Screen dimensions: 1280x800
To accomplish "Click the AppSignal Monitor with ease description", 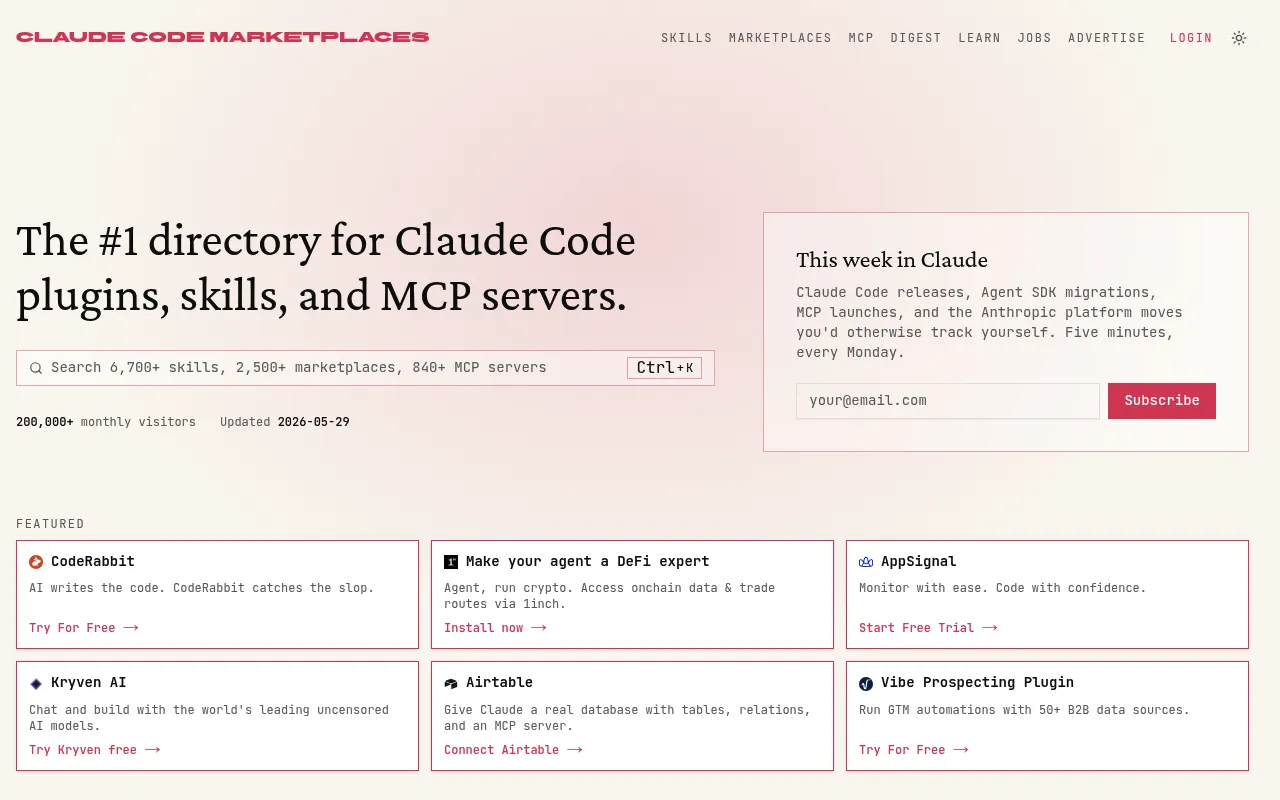I will coord(1003,588).
